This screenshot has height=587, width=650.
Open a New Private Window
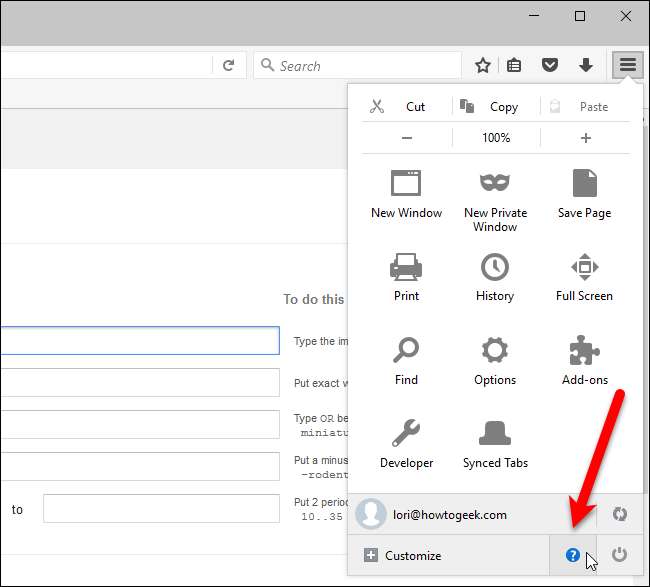click(x=495, y=201)
